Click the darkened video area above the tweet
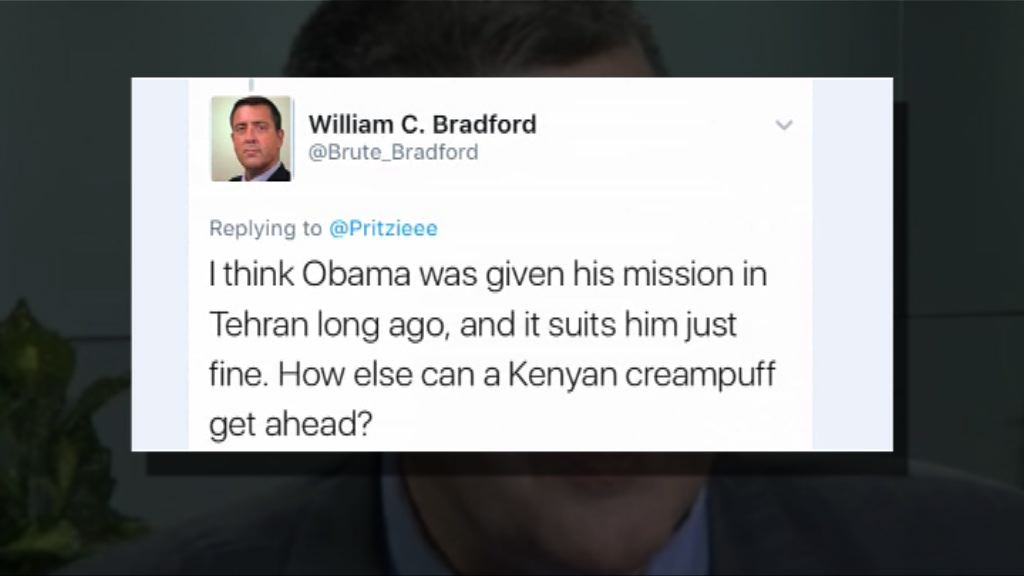Screen dimensions: 1024x576 click(x=512, y=39)
